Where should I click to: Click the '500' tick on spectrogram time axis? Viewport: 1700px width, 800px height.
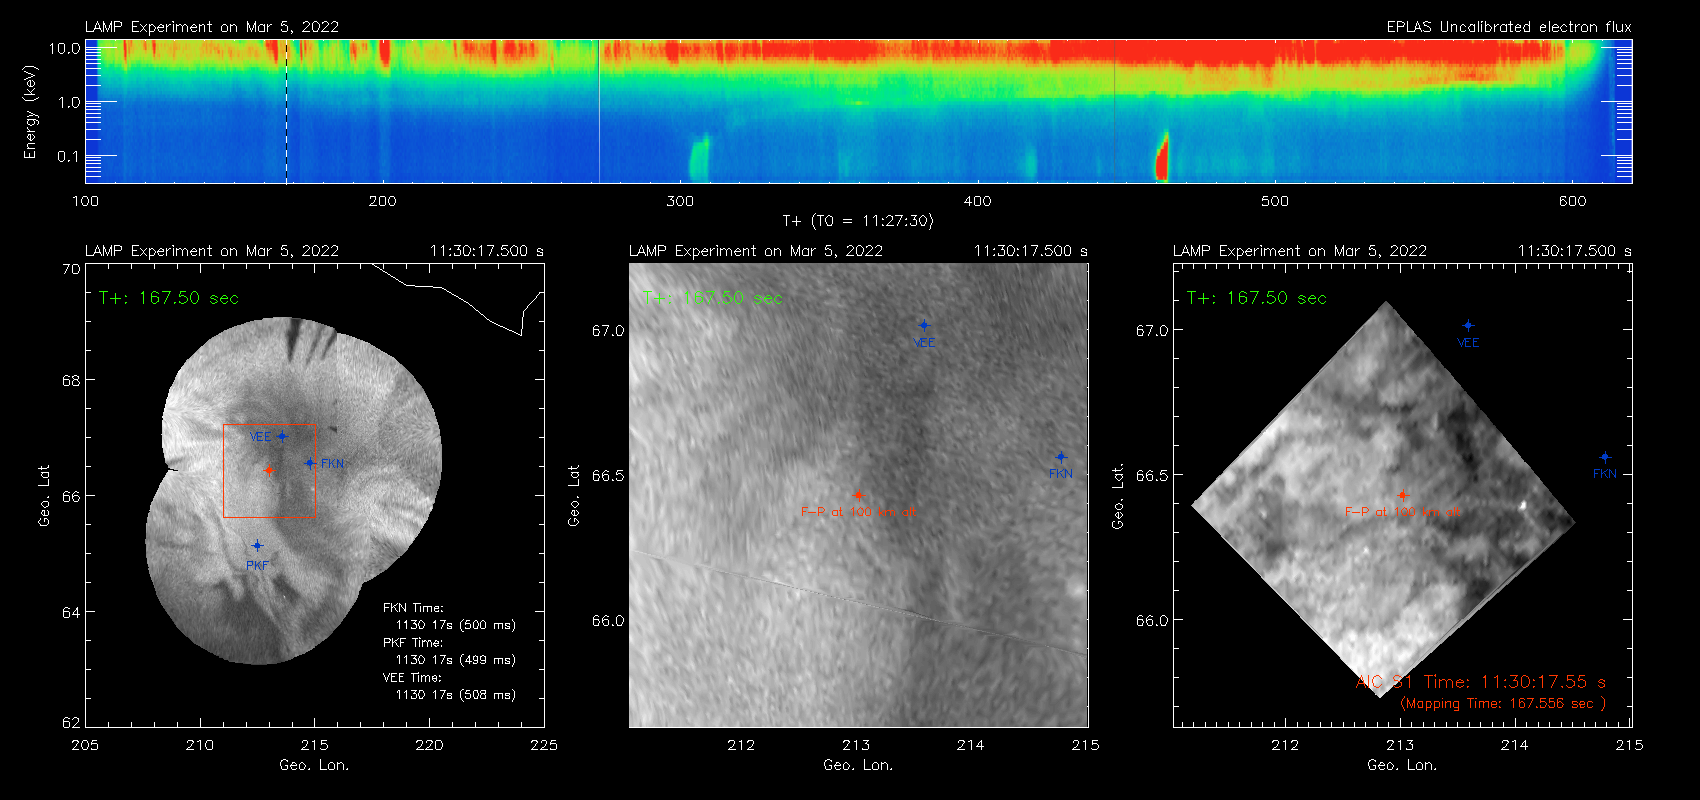tap(1275, 201)
